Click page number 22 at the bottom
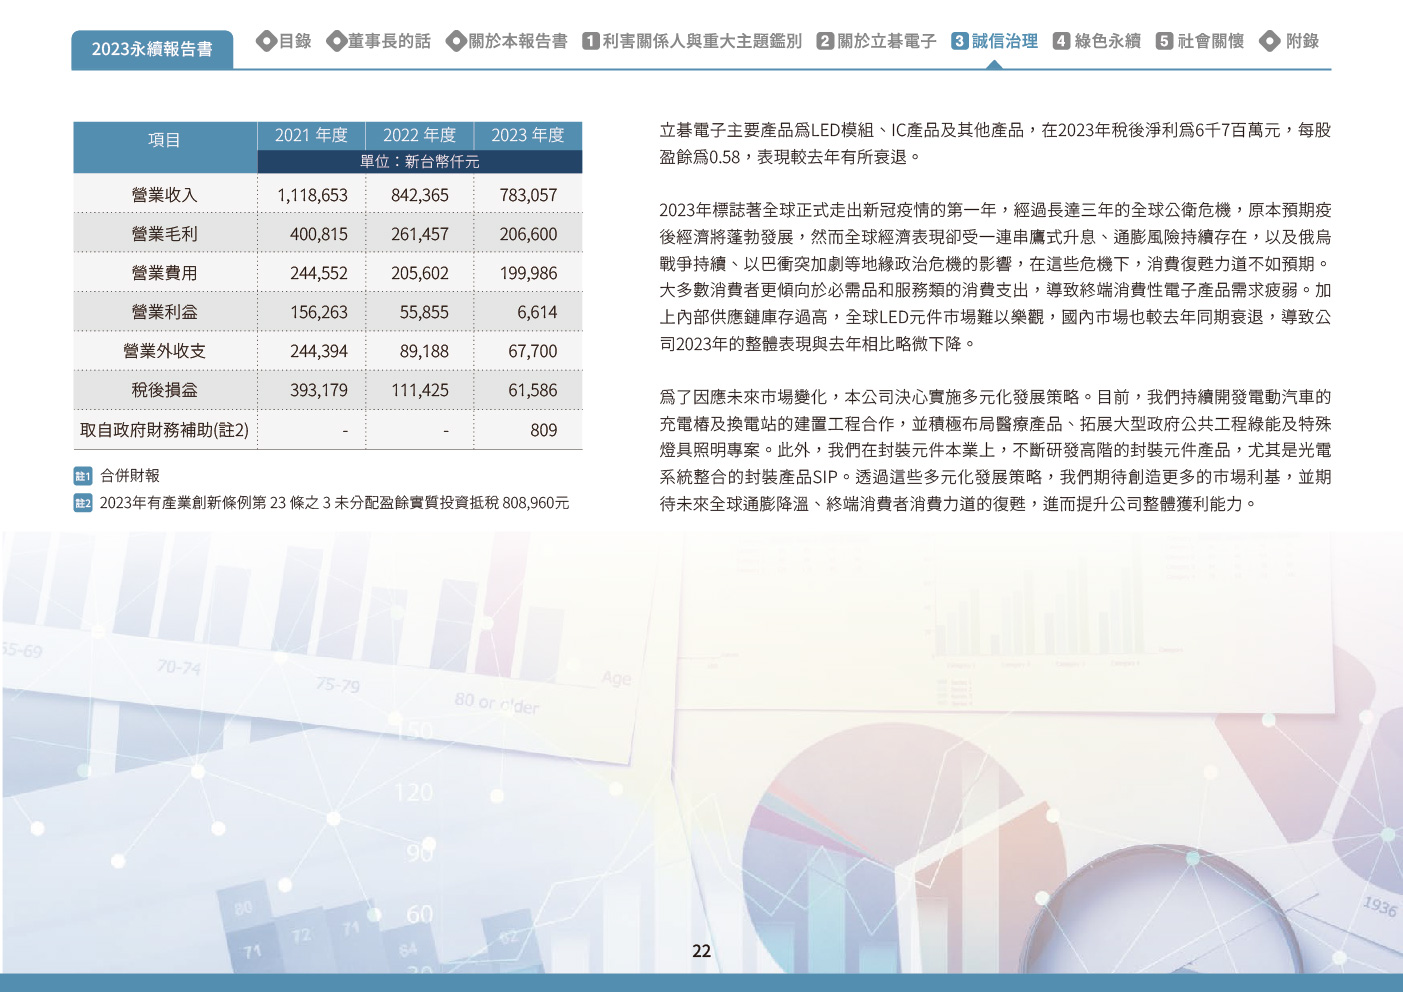Image resolution: width=1403 pixels, height=992 pixels. (x=701, y=951)
